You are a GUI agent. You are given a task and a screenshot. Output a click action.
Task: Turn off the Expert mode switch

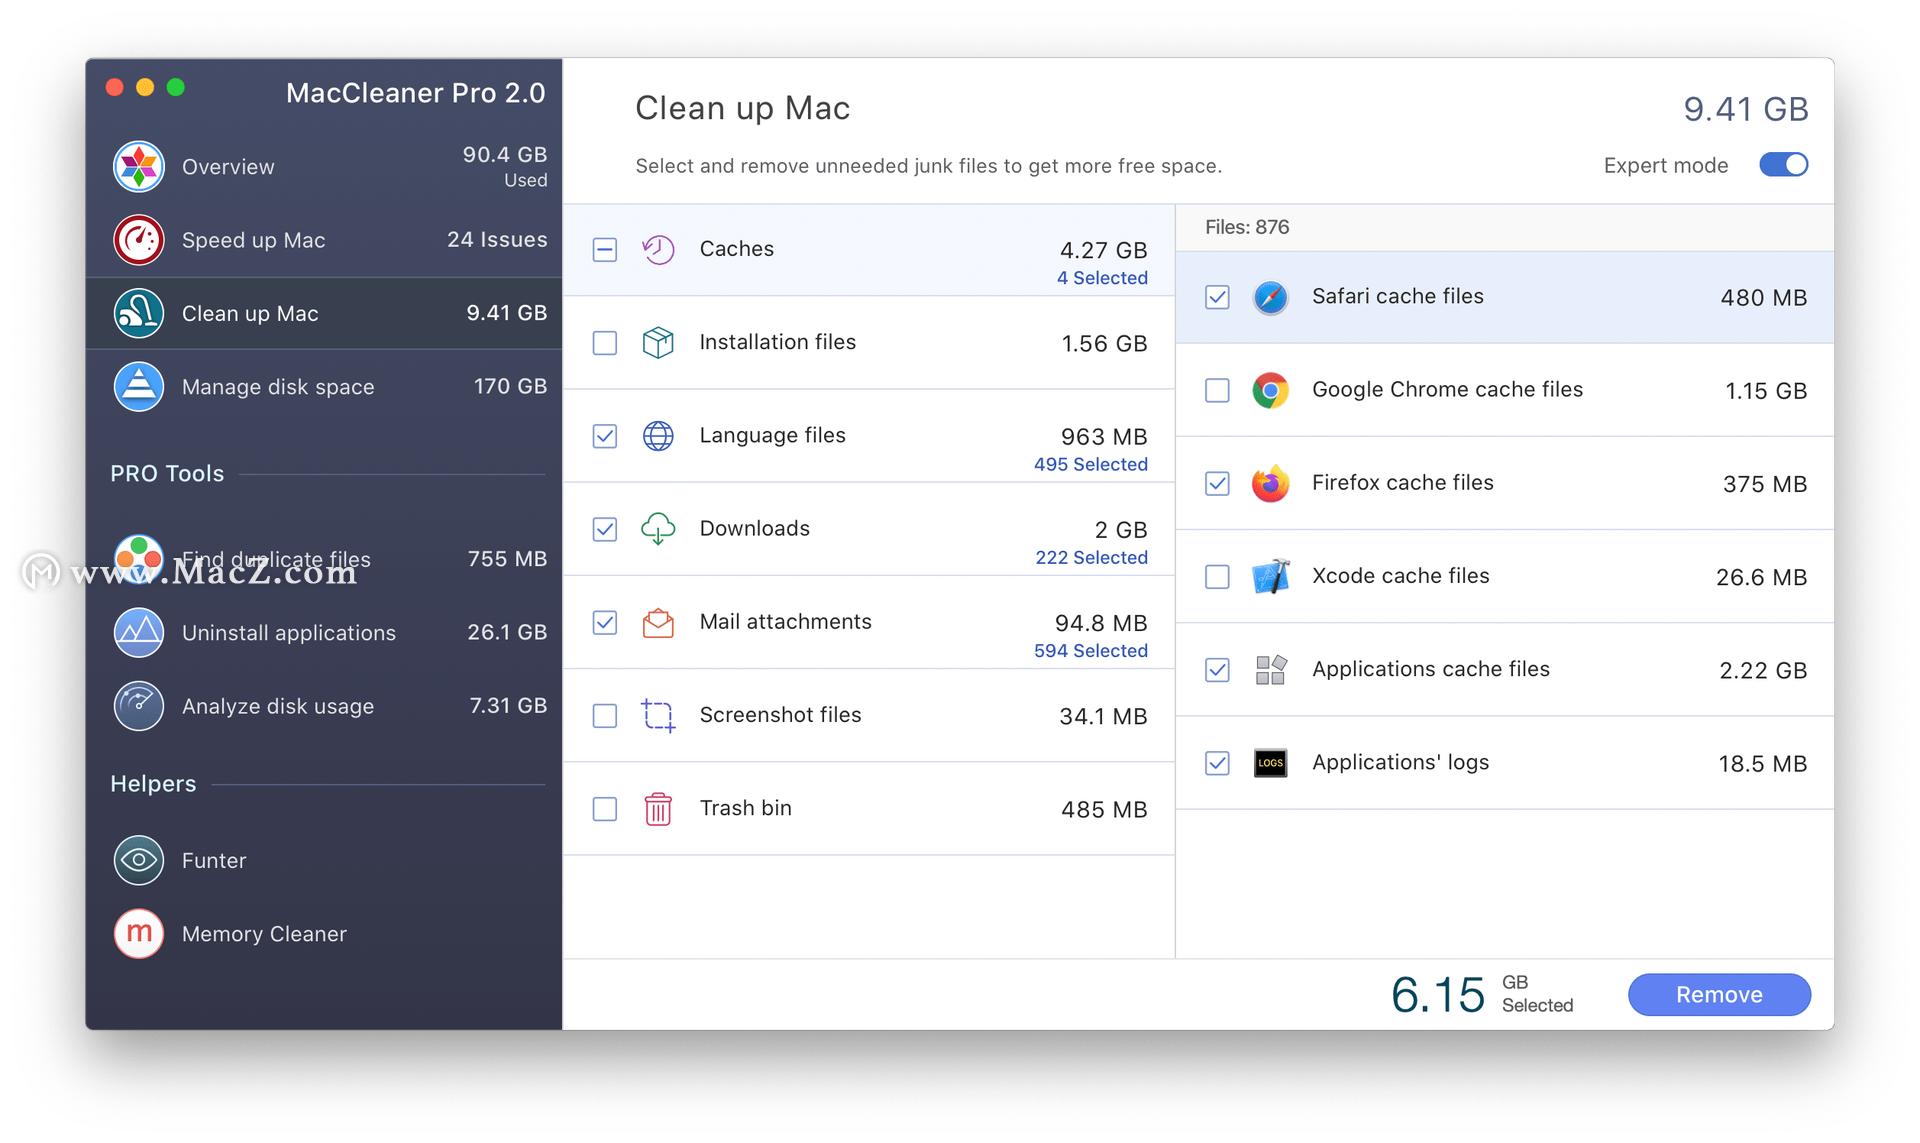(x=1783, y=165)
